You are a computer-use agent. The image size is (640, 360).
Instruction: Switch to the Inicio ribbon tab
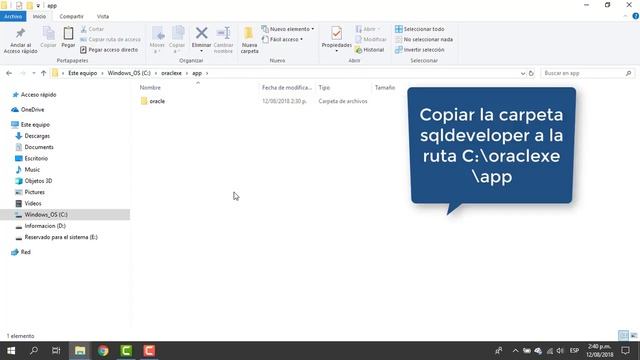coord(39,16)
